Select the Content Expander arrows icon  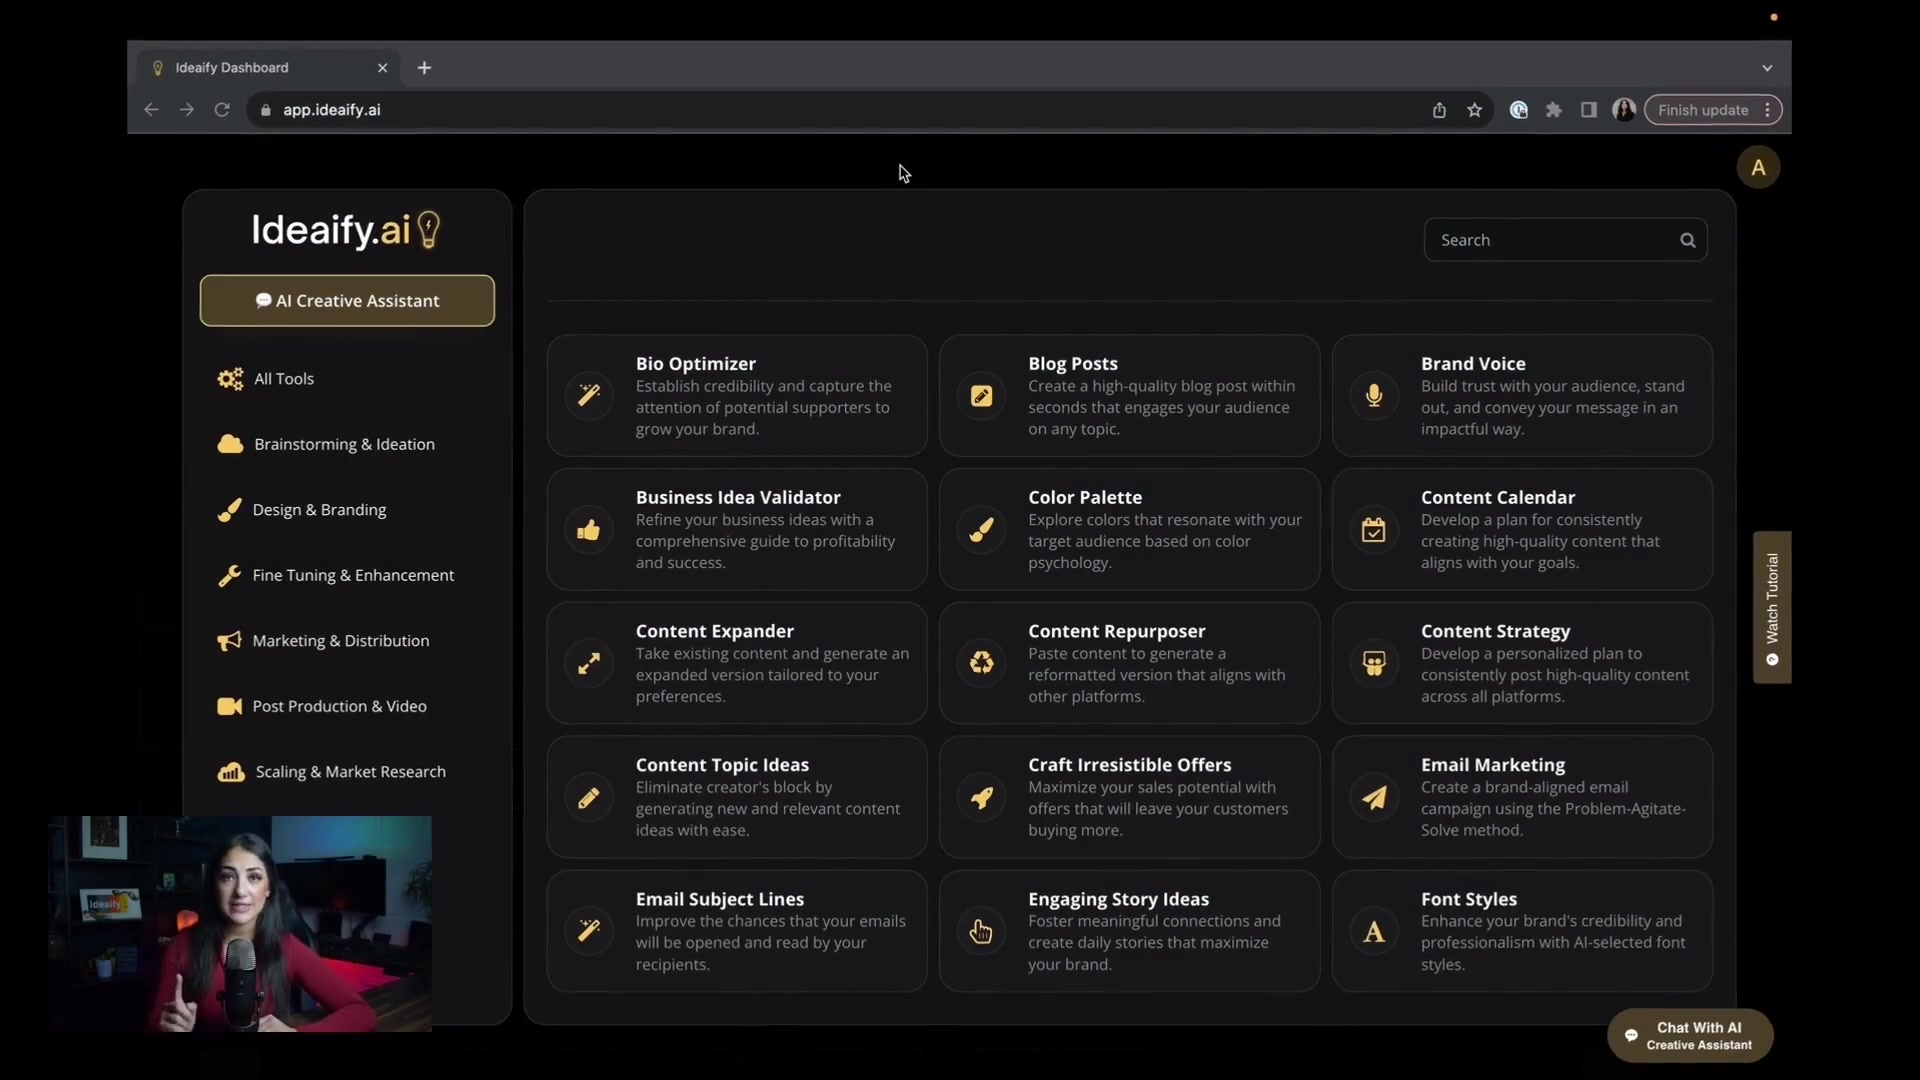coord(589,663)
